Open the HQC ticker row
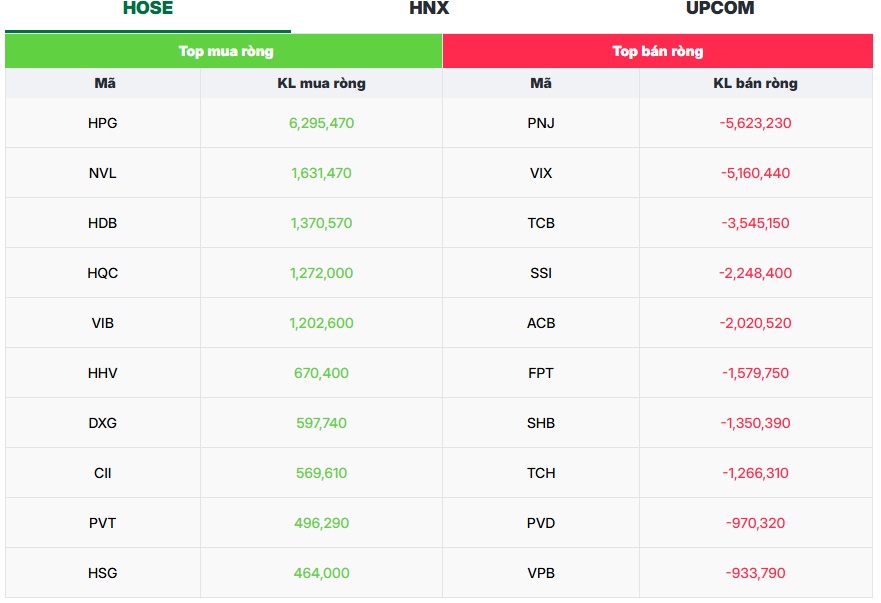Image resolution: width=881 pixels, height=603 pixels. [x=103, y=273]
